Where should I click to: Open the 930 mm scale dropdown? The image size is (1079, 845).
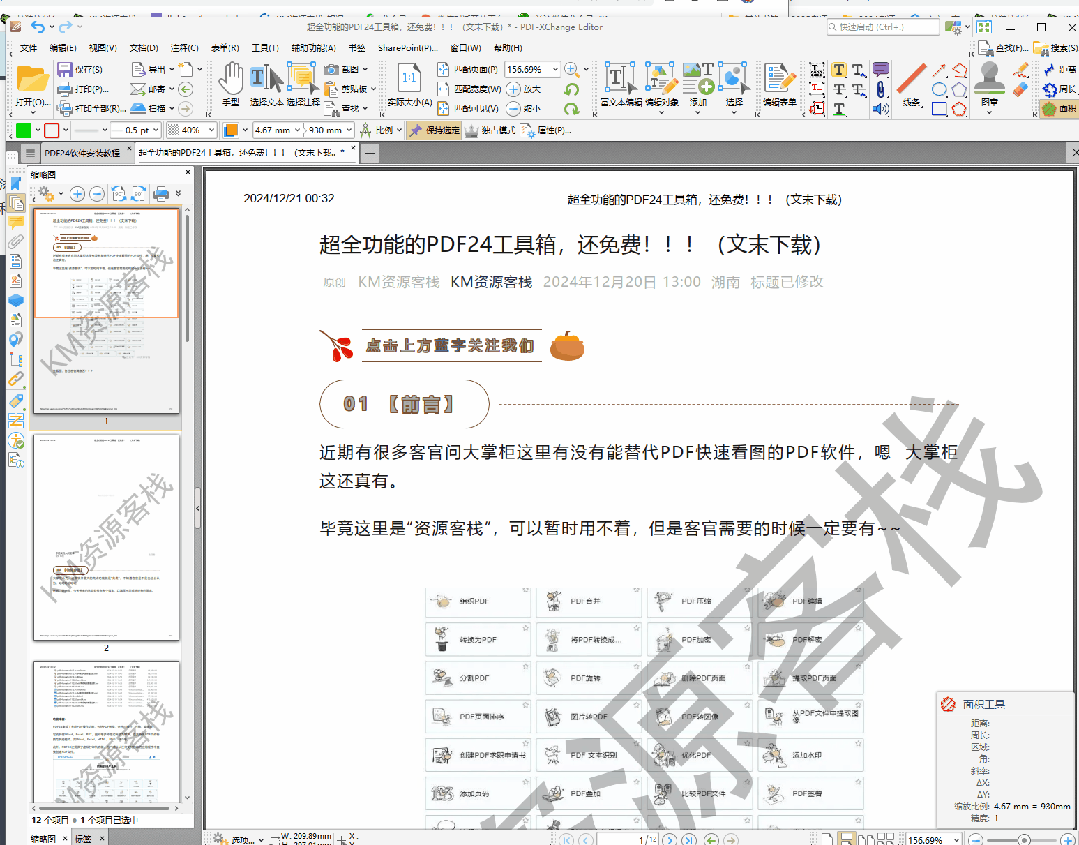pyautogui.click(x=349, y=130)
